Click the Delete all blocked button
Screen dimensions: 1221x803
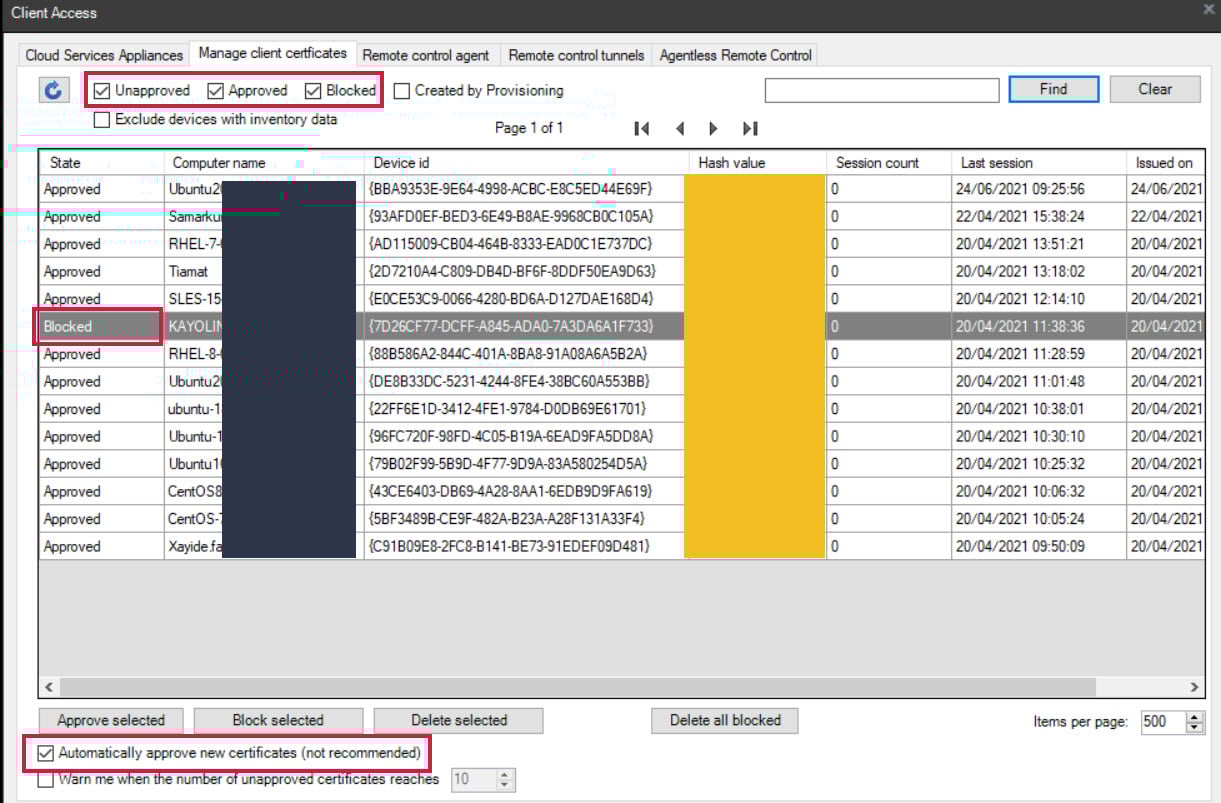pyautogui.click(x=726, y=720)
